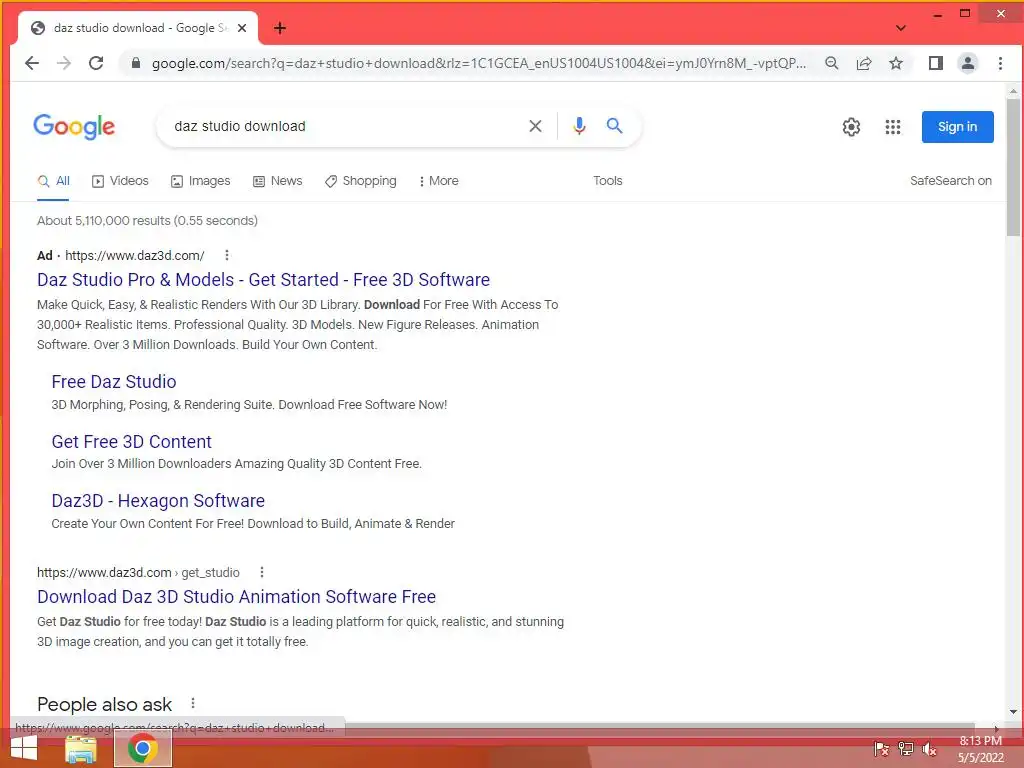Expand the More search categories

tap(438, 181)
